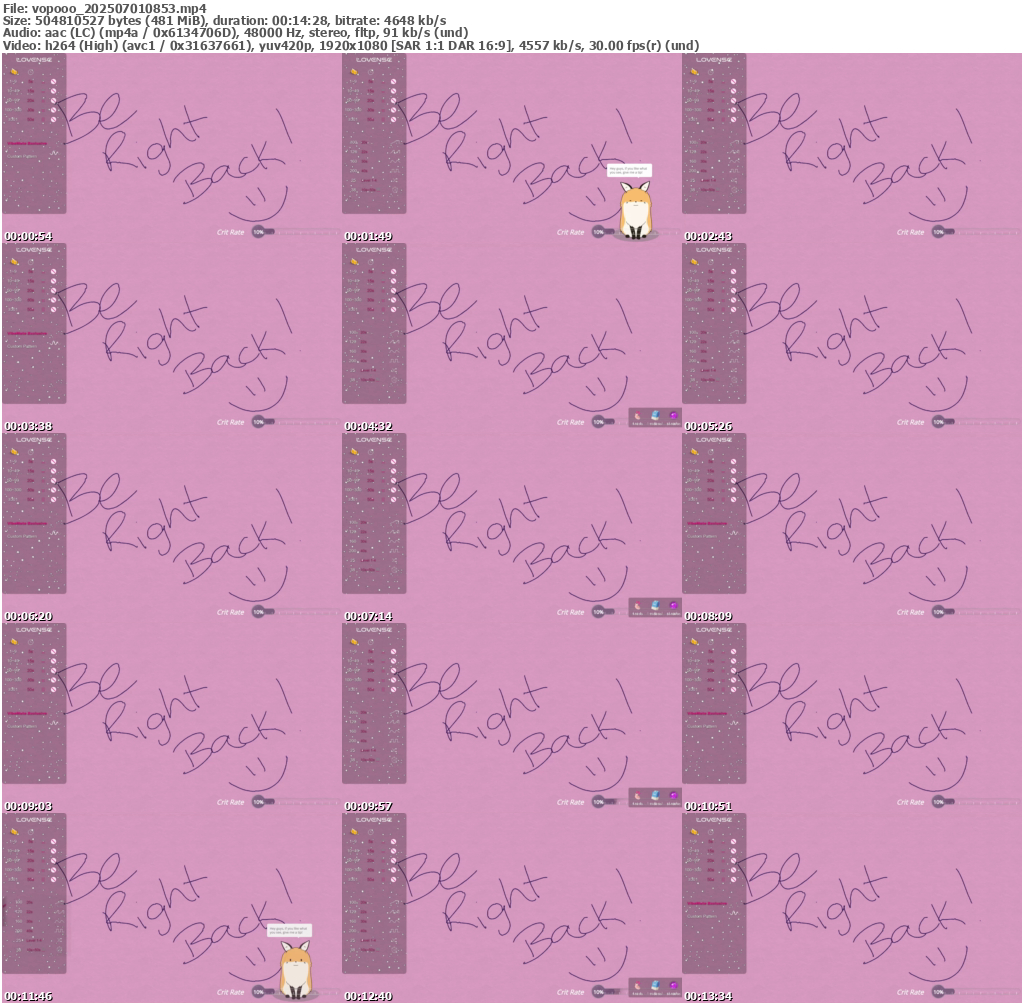Open the video frame stamped 00:00:54
This screenshot has width=1024, height=1003.
[172, 148]
